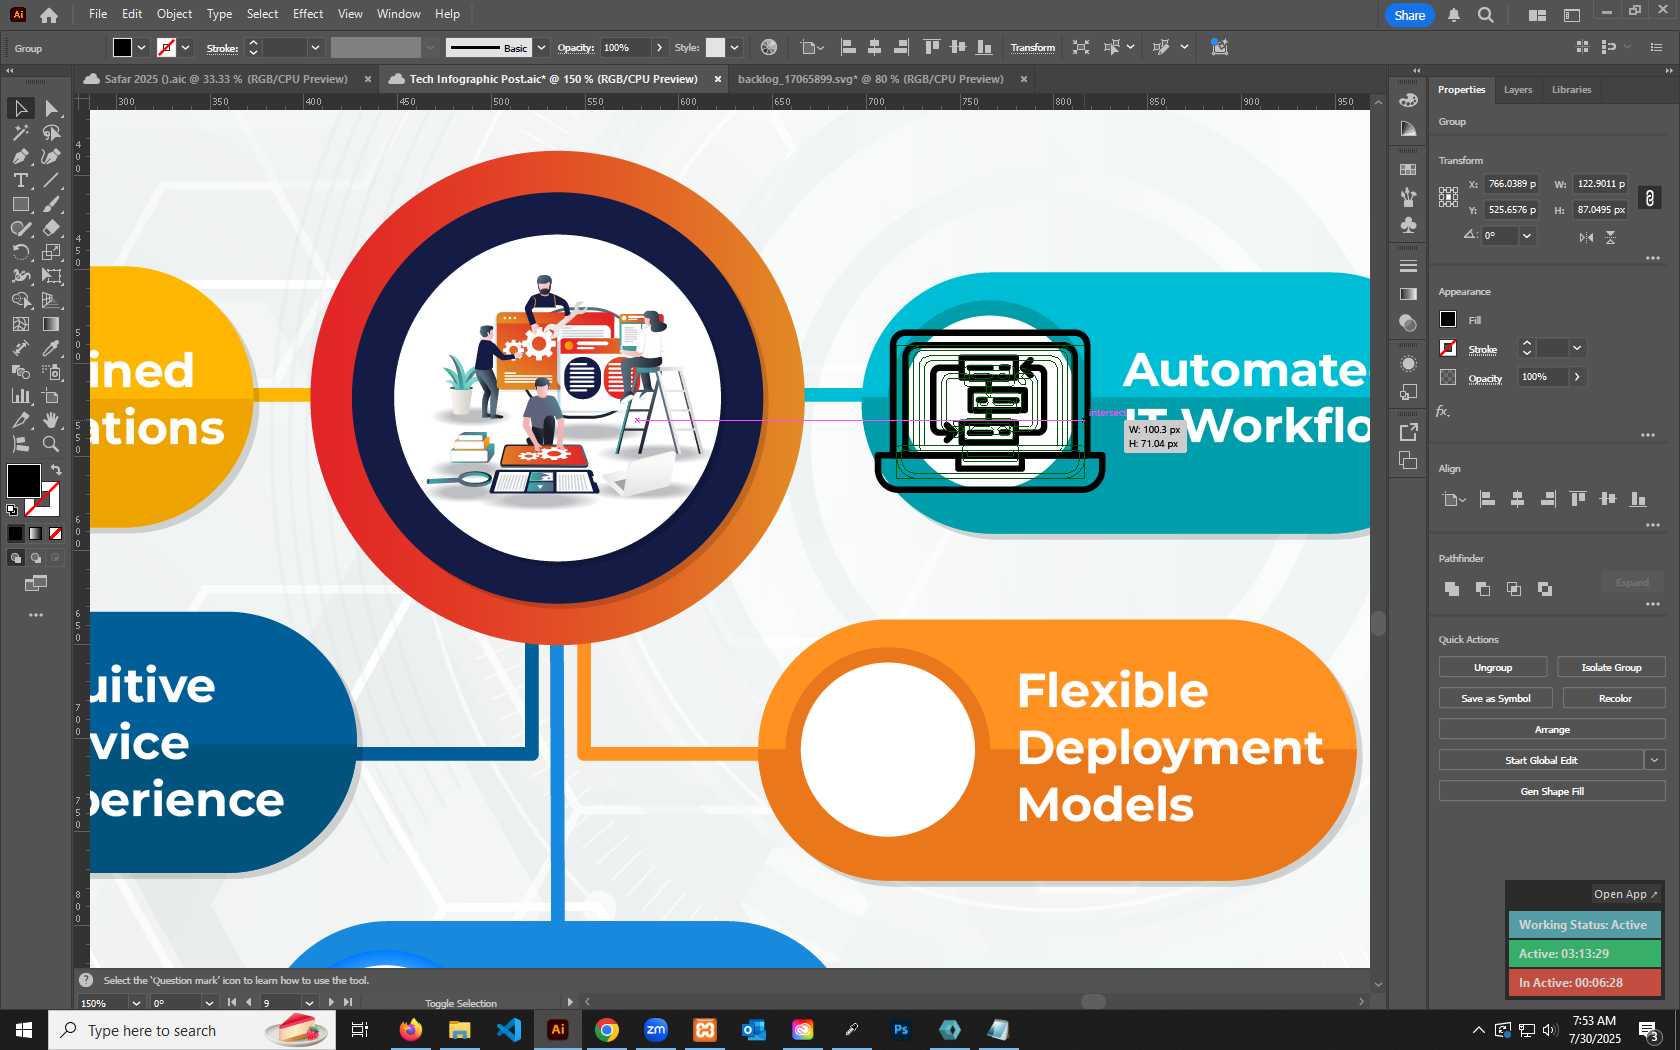Switch to the Libraries panel tab
Screen dimensions: 1680x1050
1571,90
